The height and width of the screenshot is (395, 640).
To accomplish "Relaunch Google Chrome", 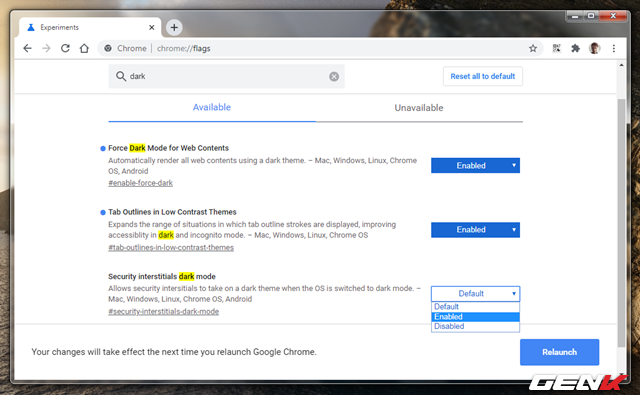I will [560, 352].
